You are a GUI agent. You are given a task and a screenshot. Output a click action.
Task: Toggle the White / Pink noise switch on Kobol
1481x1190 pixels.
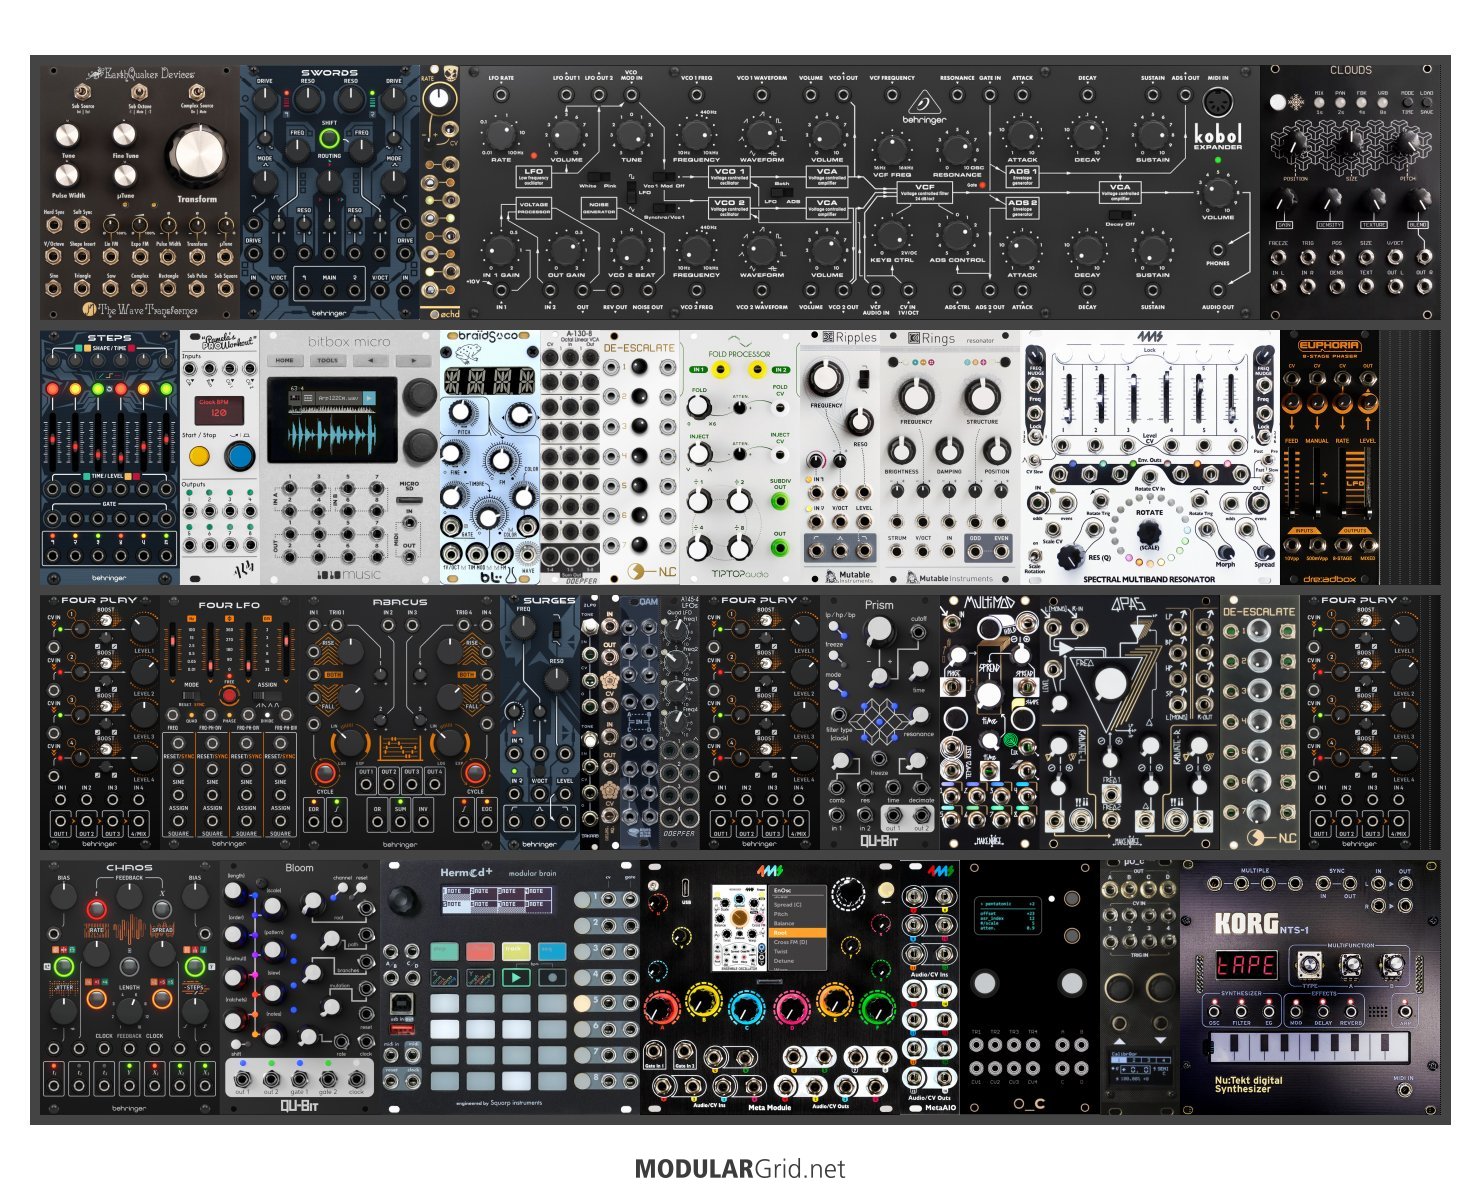click(x=599, y=176)
